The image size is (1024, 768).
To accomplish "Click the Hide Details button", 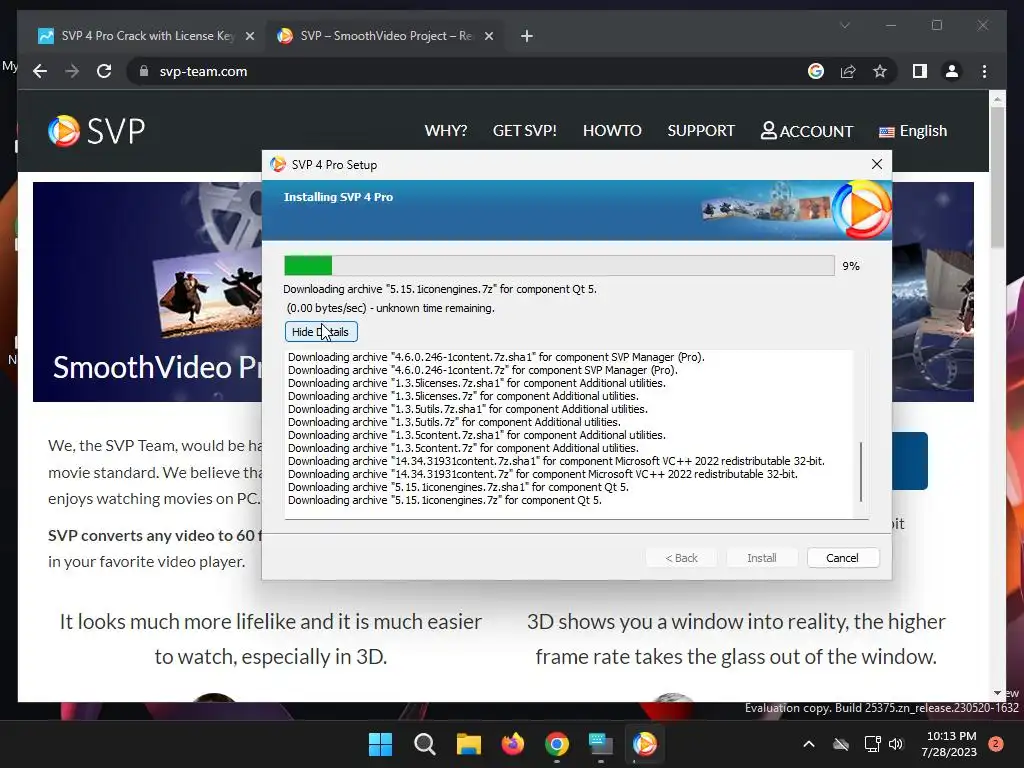I will [x=321, y=332].
